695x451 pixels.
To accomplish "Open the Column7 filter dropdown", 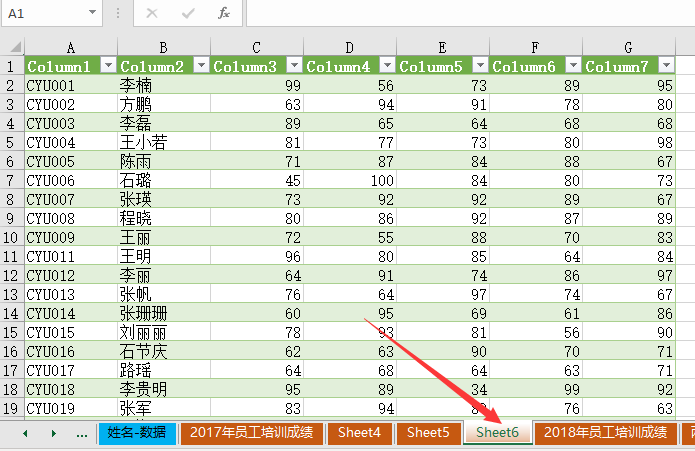I will tap(667, 66).
